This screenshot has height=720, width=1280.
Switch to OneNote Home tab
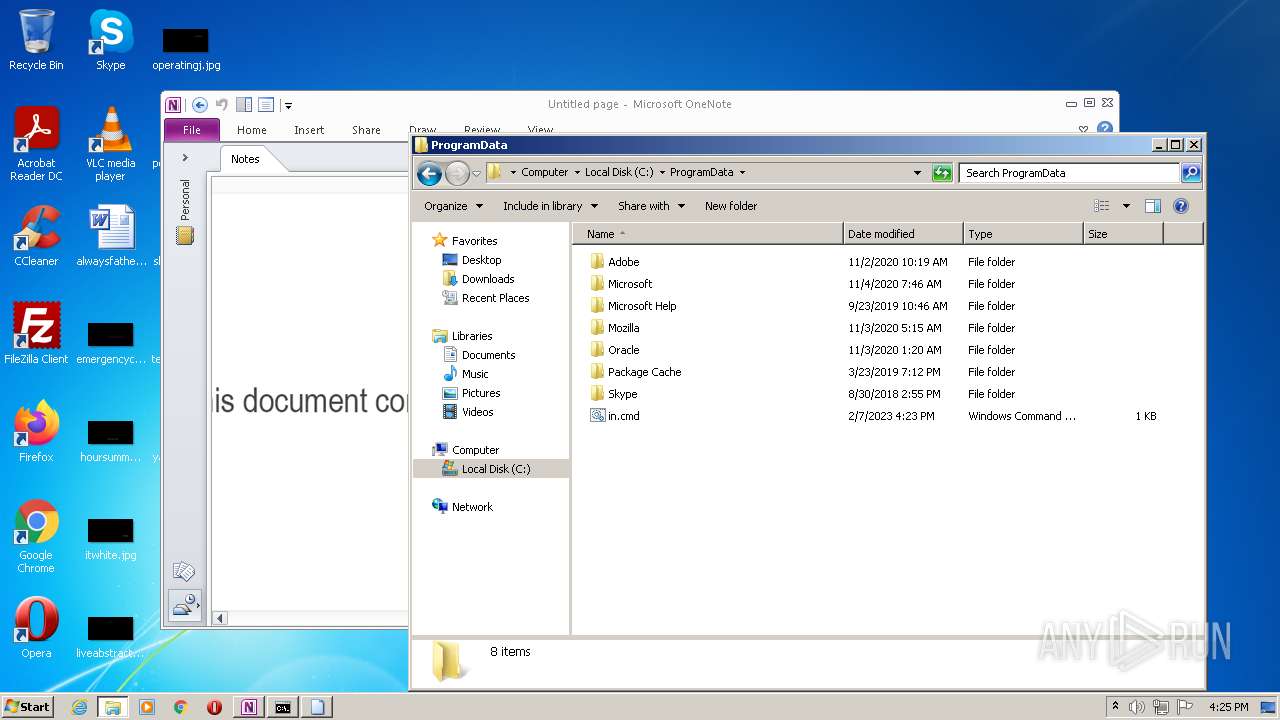pyautogui.click(x=251, y=130)
